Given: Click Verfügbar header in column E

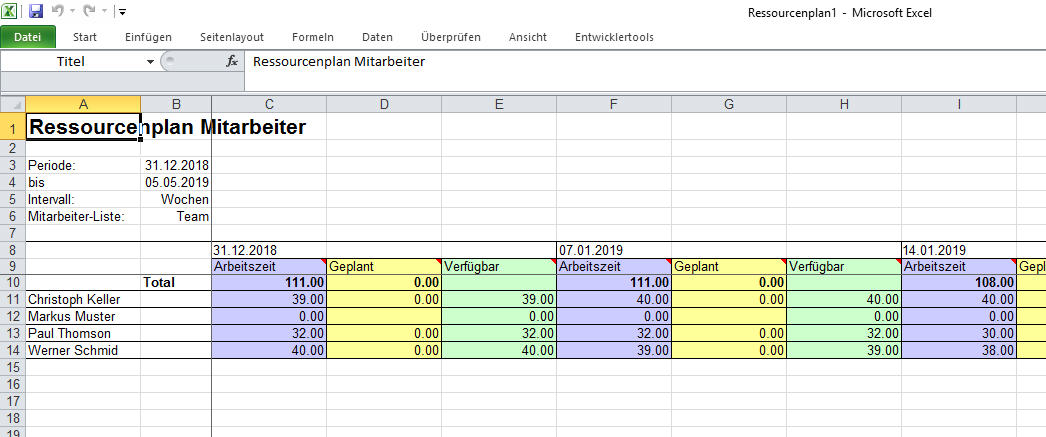Looking at the screenshot, I should point(499,266).
